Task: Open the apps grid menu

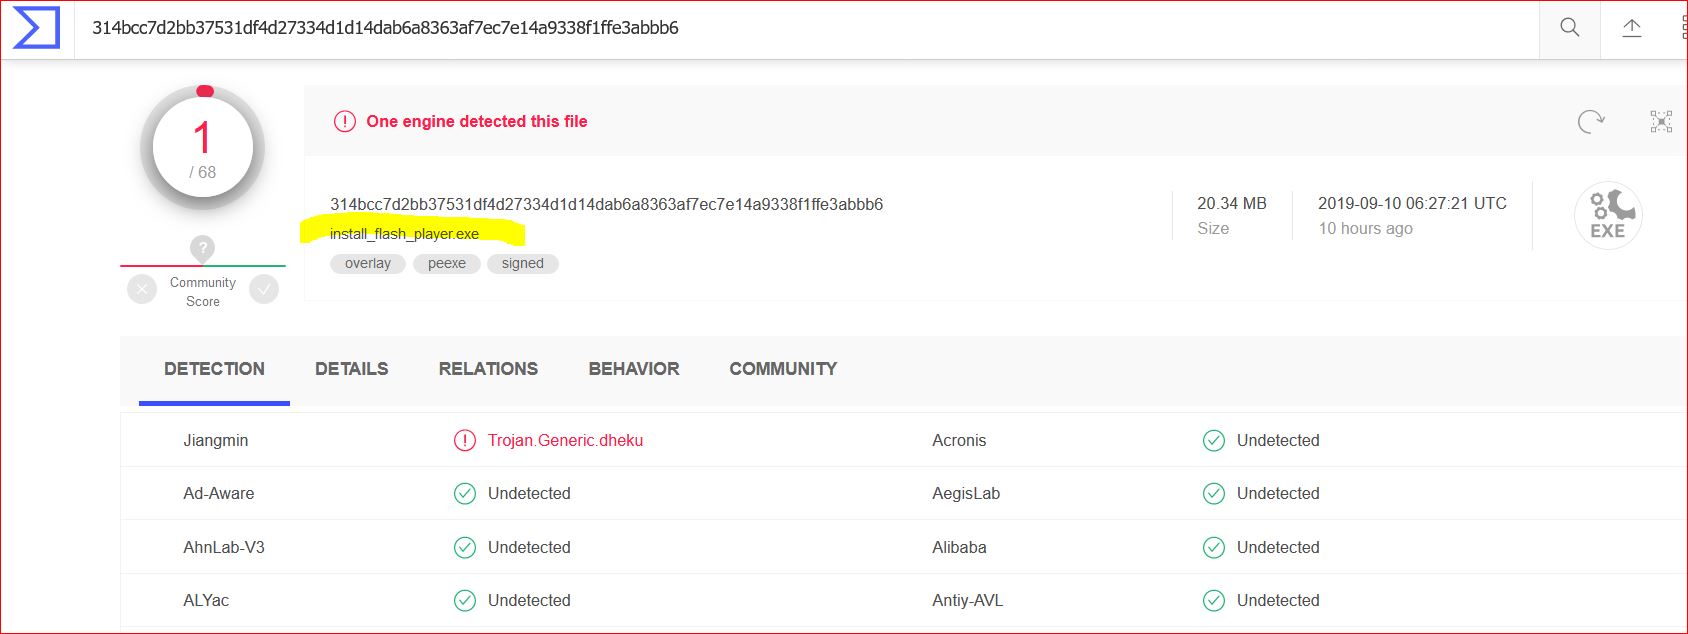Action: pyautogui.click(x=1682, y=28)
